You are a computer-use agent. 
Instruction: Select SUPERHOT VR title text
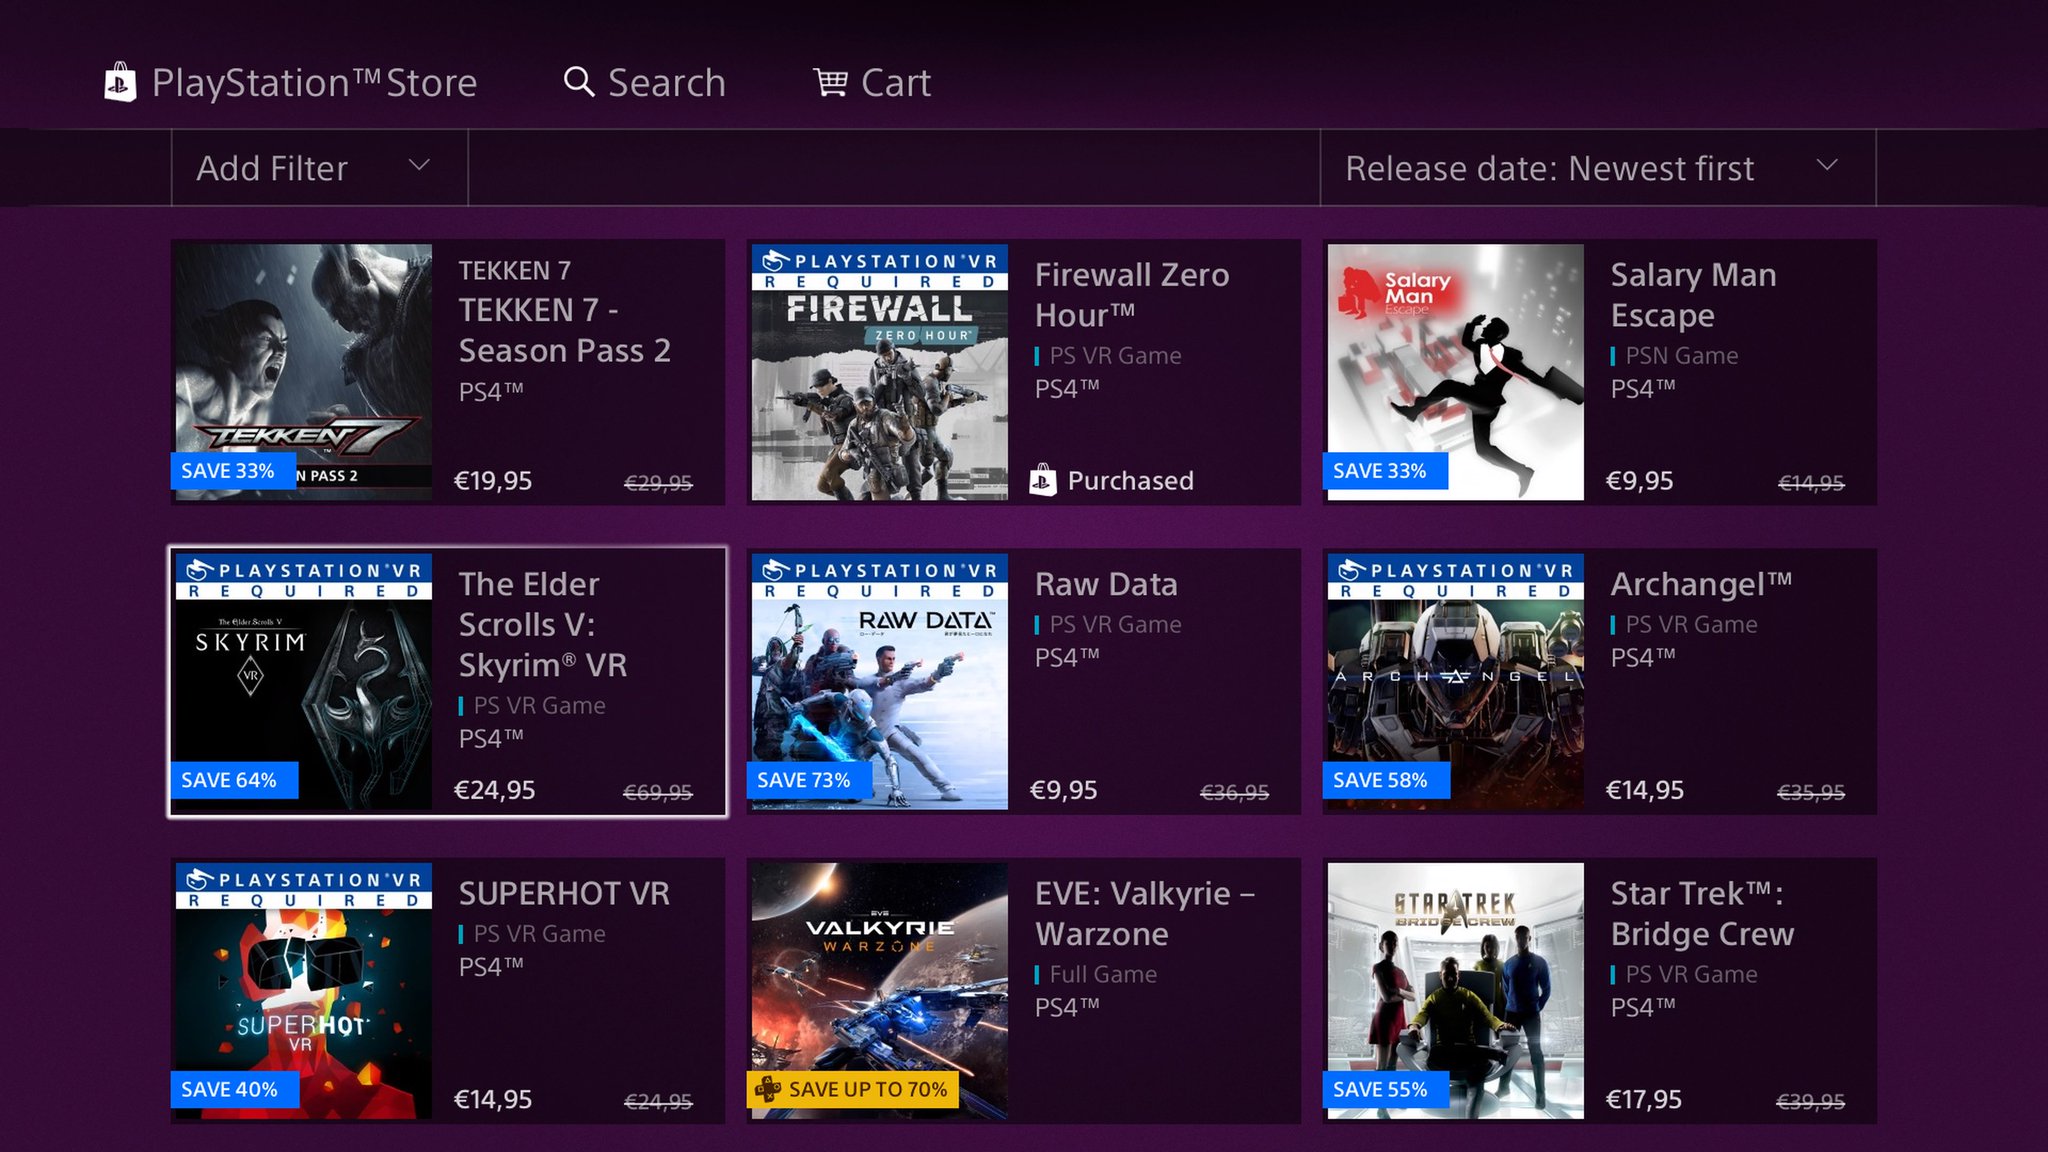564,893
